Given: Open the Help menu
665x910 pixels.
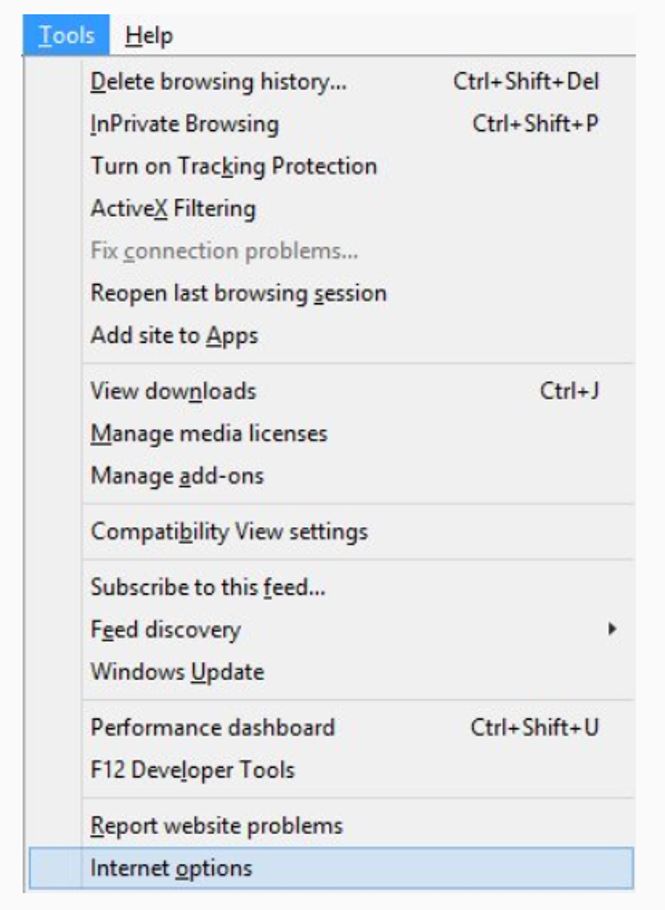Looking at the screenshot, I should point(149,36).
